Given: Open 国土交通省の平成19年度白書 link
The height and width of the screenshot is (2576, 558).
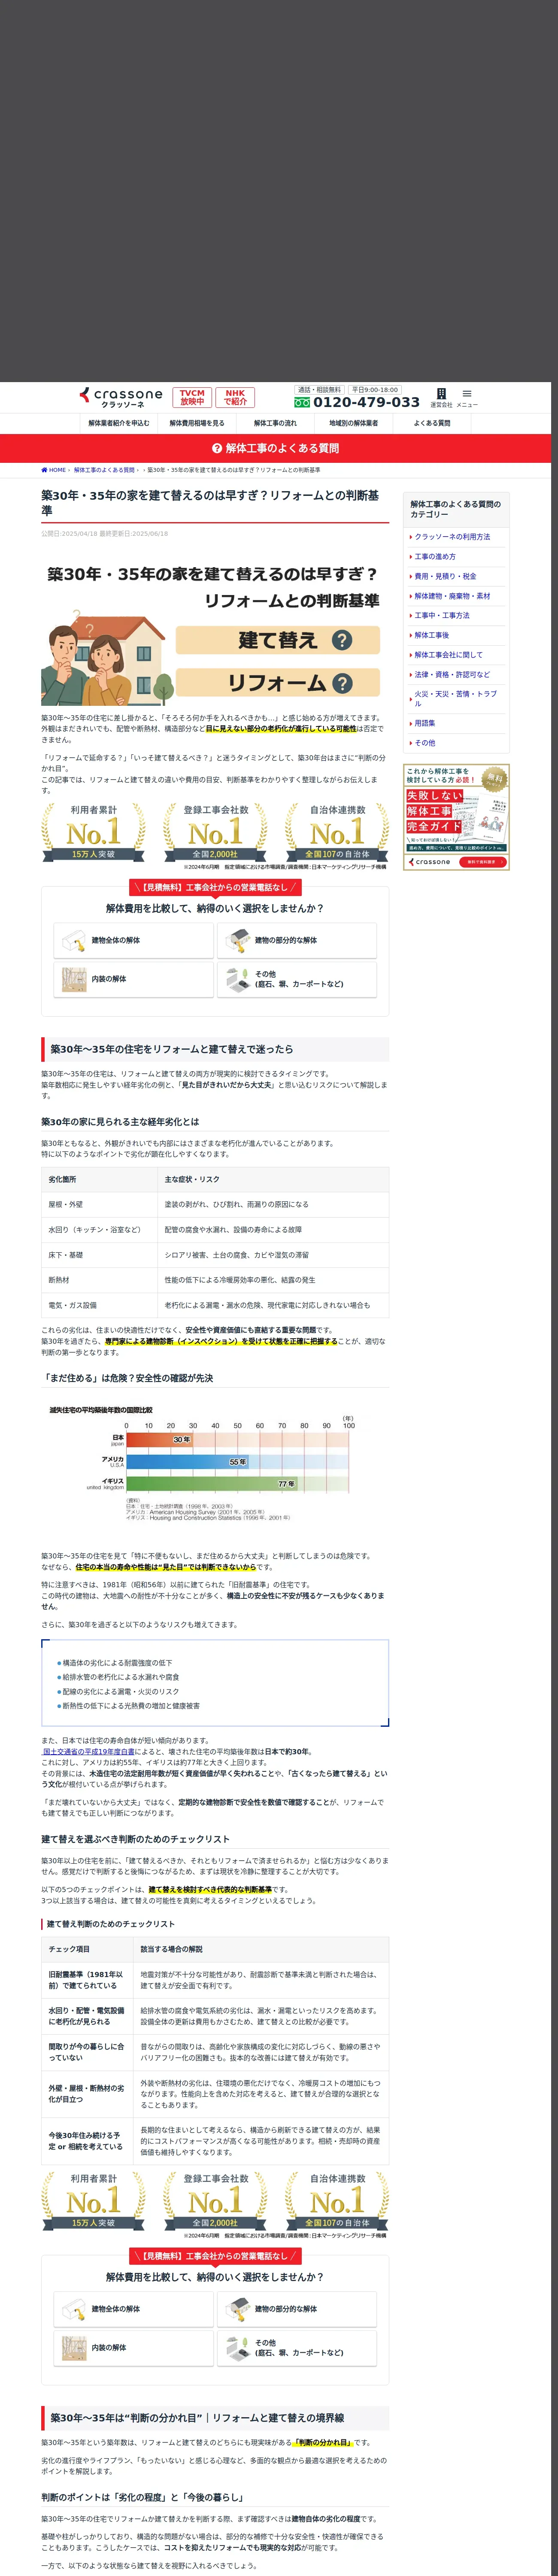Looking at the screenshot, I should tap(88, 1752).
